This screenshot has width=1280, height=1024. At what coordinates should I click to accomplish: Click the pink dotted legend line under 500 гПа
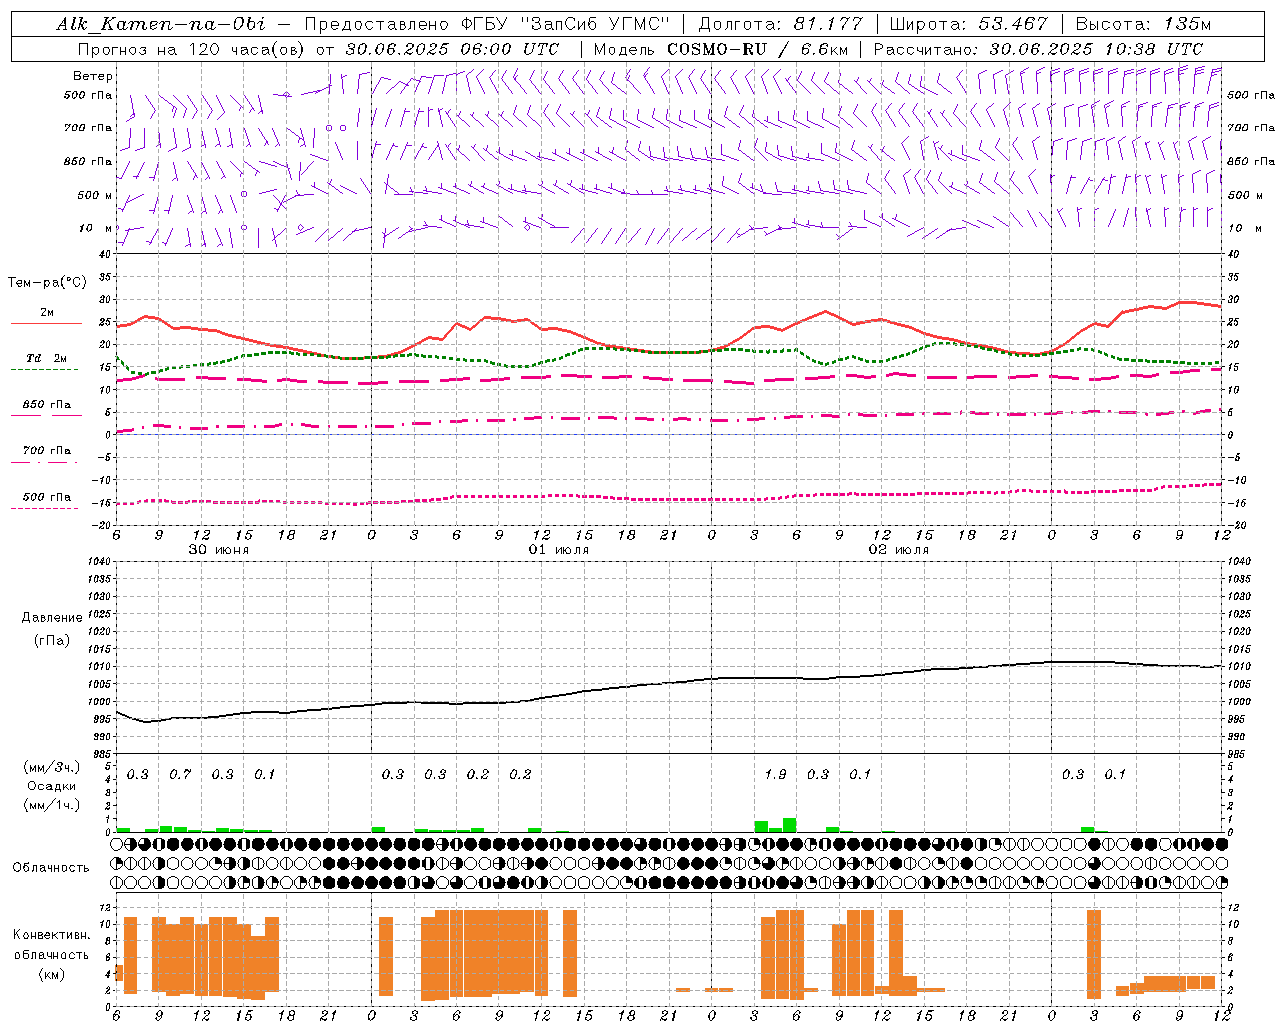(44, 509)
